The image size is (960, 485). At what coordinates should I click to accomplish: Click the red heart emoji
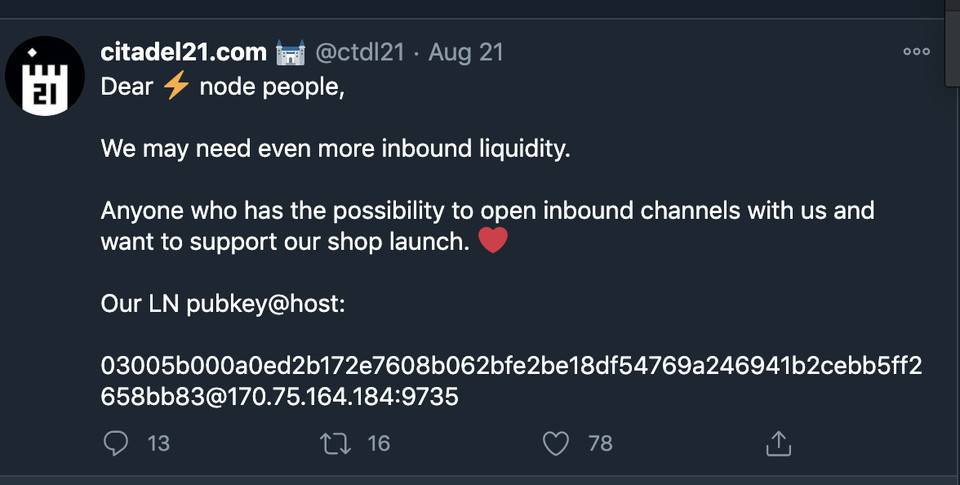pos(493,240)
